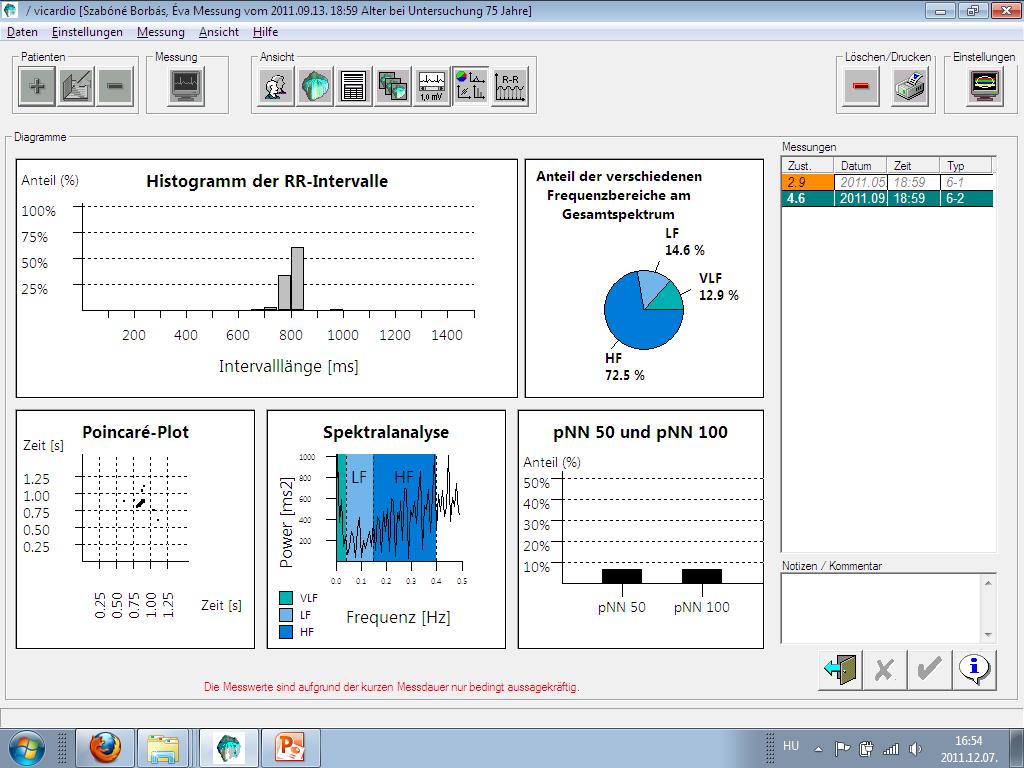
Task: Open the Messung menu
Action: (x=161, y=32)
